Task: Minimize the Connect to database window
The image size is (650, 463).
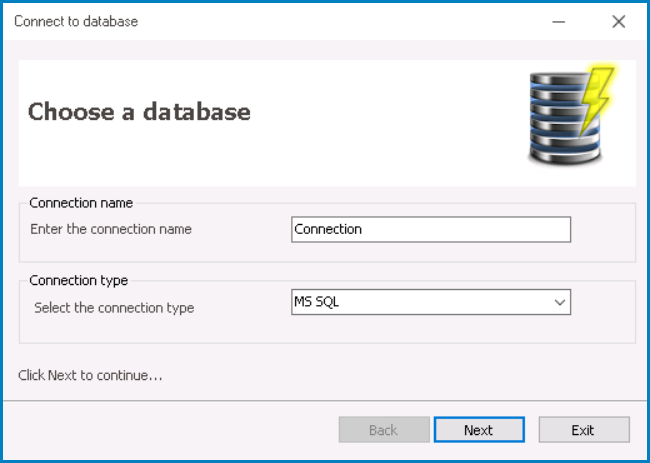Action: pos(559,21)
